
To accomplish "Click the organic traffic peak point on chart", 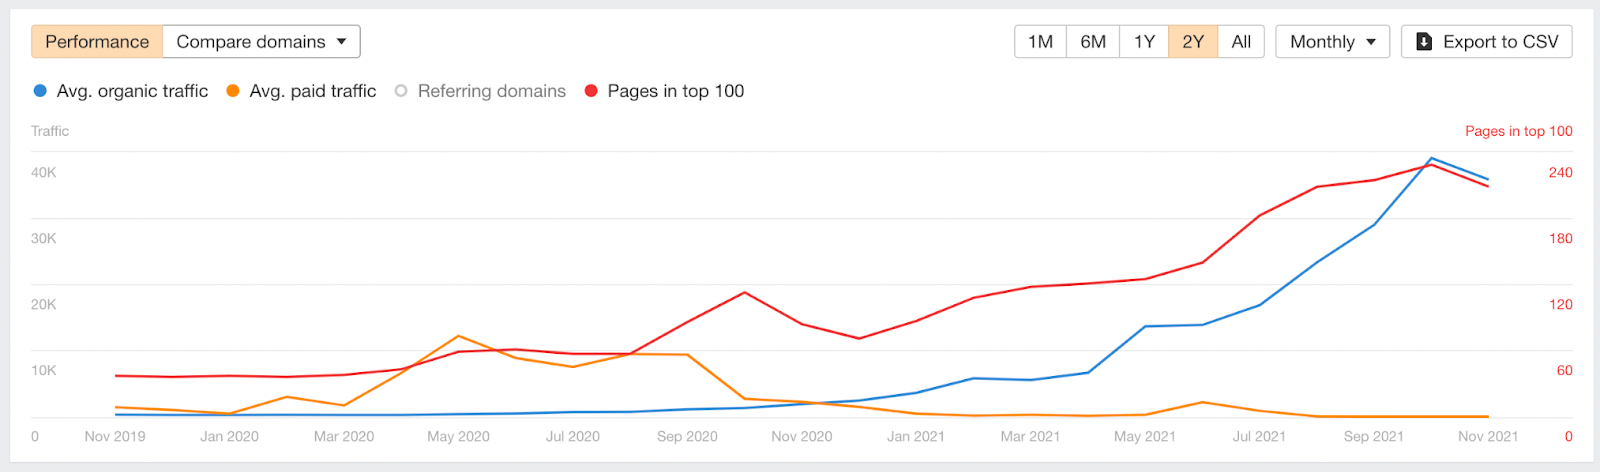I will click(x=1432, y=158).
